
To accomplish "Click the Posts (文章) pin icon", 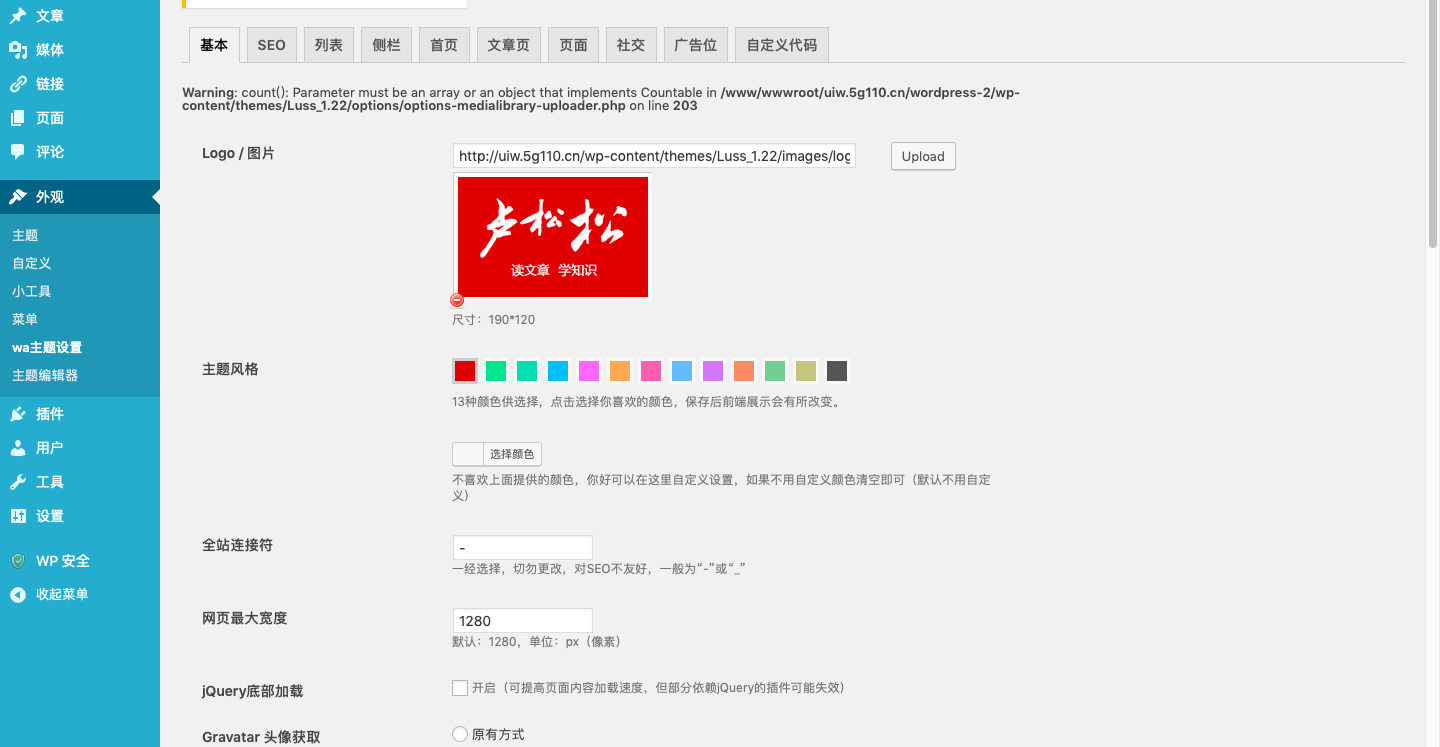I will [x=18, y=16].
